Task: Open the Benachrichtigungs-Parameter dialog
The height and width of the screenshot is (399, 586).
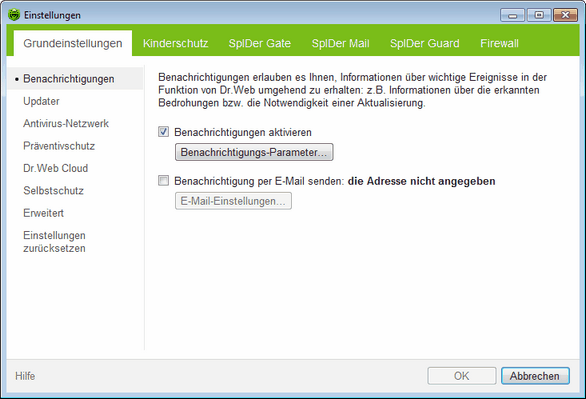Action: [x=254, y=152]
